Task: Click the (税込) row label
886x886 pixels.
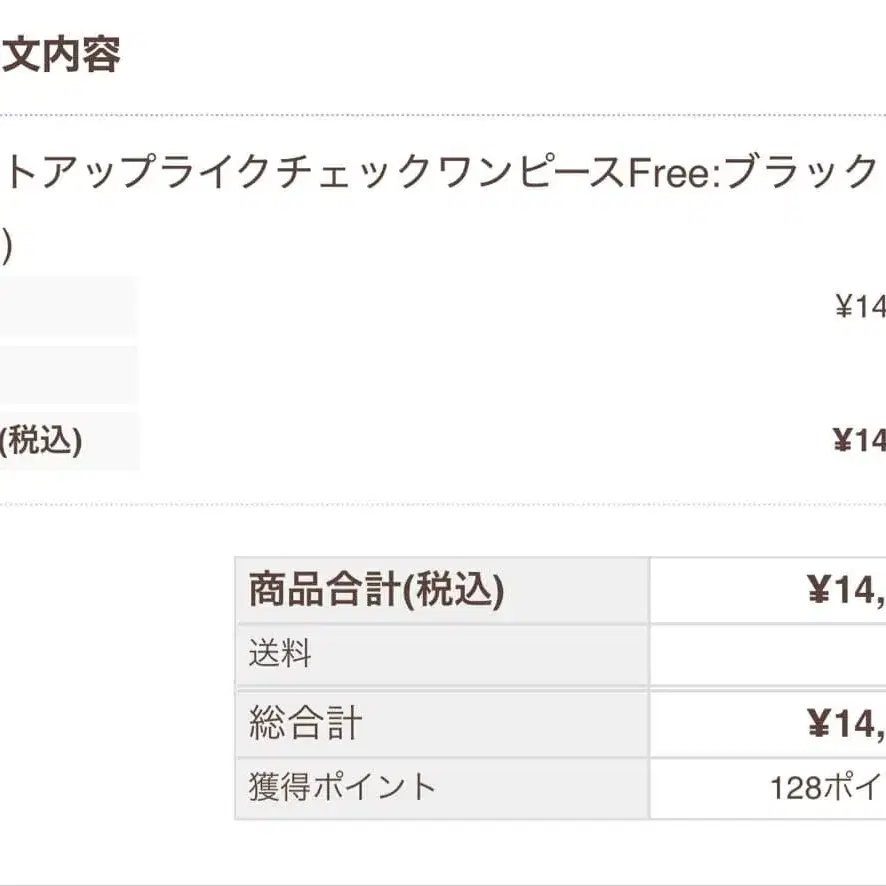Action: (x=42, y=441)
